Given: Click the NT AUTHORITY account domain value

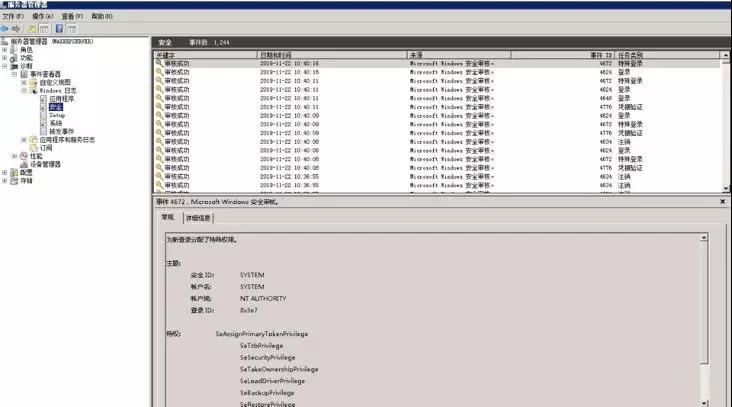Looking at the screenshot, I should point(263,299).
